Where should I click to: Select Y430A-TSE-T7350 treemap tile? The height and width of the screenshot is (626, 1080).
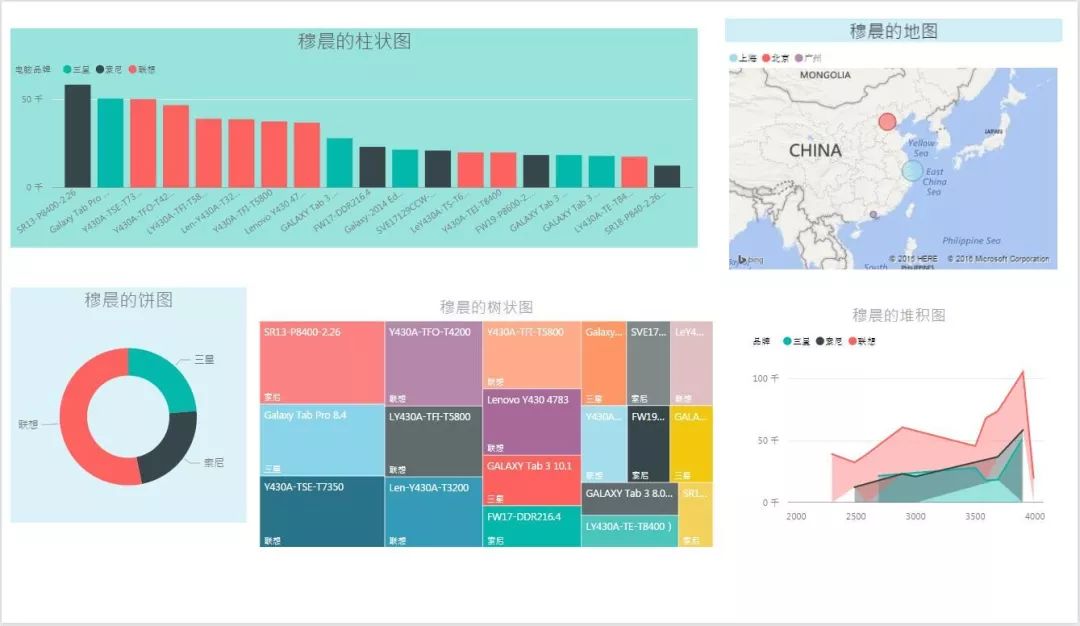coord(322,512)
